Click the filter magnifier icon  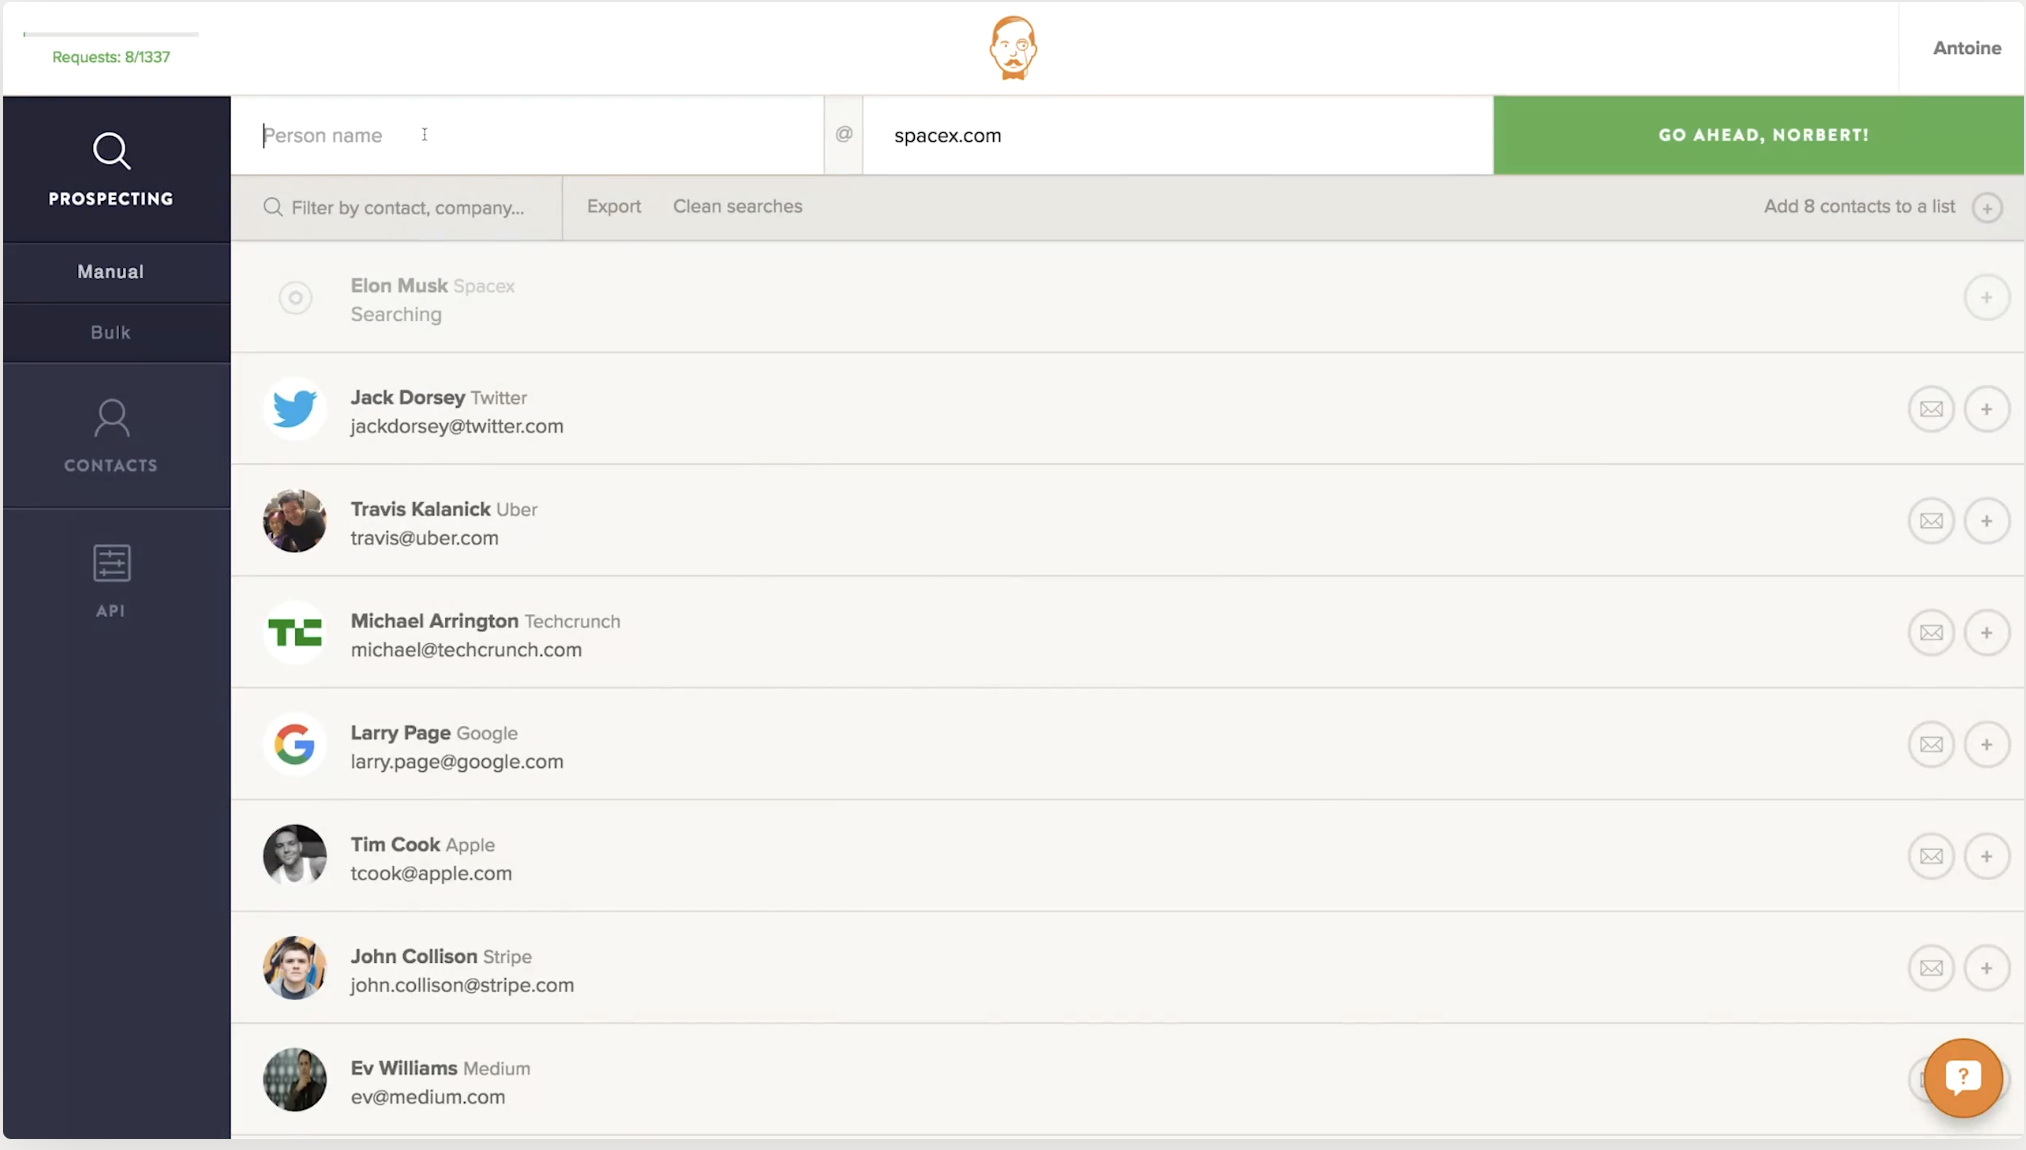tap(272, 207)
